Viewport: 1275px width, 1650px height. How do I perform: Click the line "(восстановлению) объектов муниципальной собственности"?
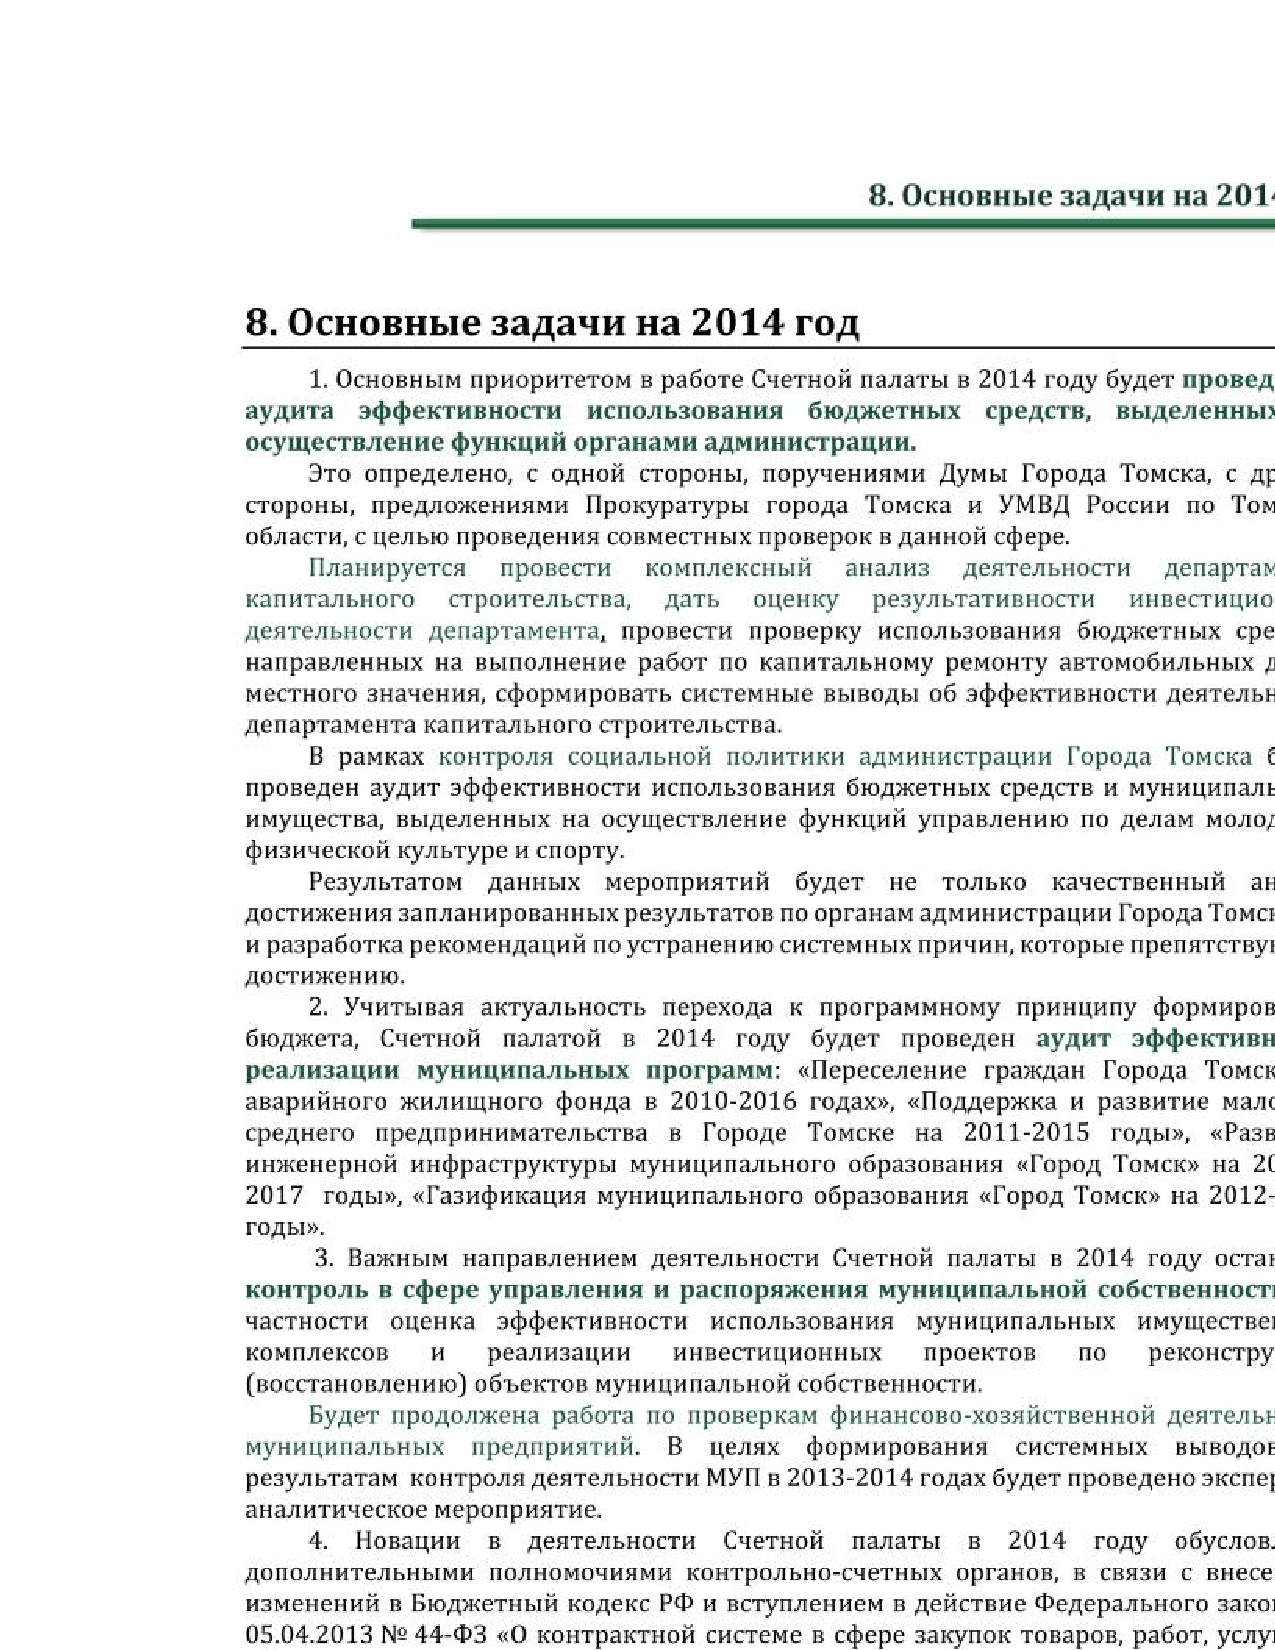612,1384
